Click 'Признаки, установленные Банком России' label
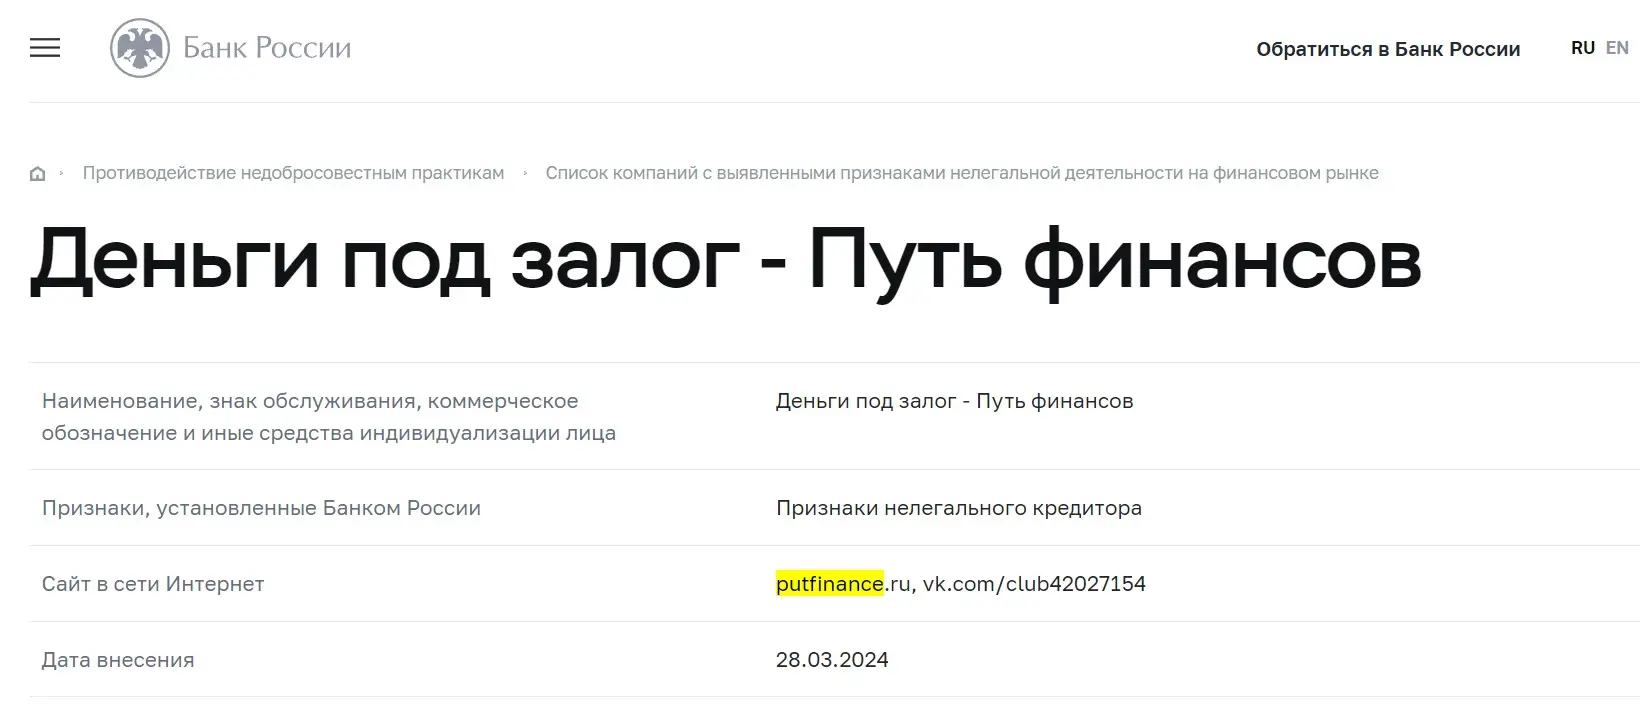Viewport: 1640px width, 724px height. (261, 508)
